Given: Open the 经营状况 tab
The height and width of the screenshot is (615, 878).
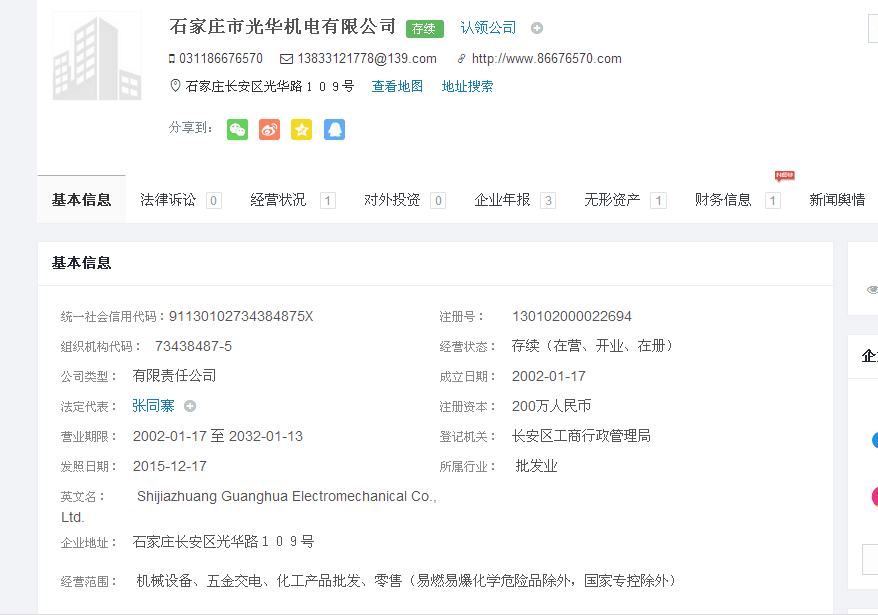Looking at the screenshot, I should click(x=278, y=200).
